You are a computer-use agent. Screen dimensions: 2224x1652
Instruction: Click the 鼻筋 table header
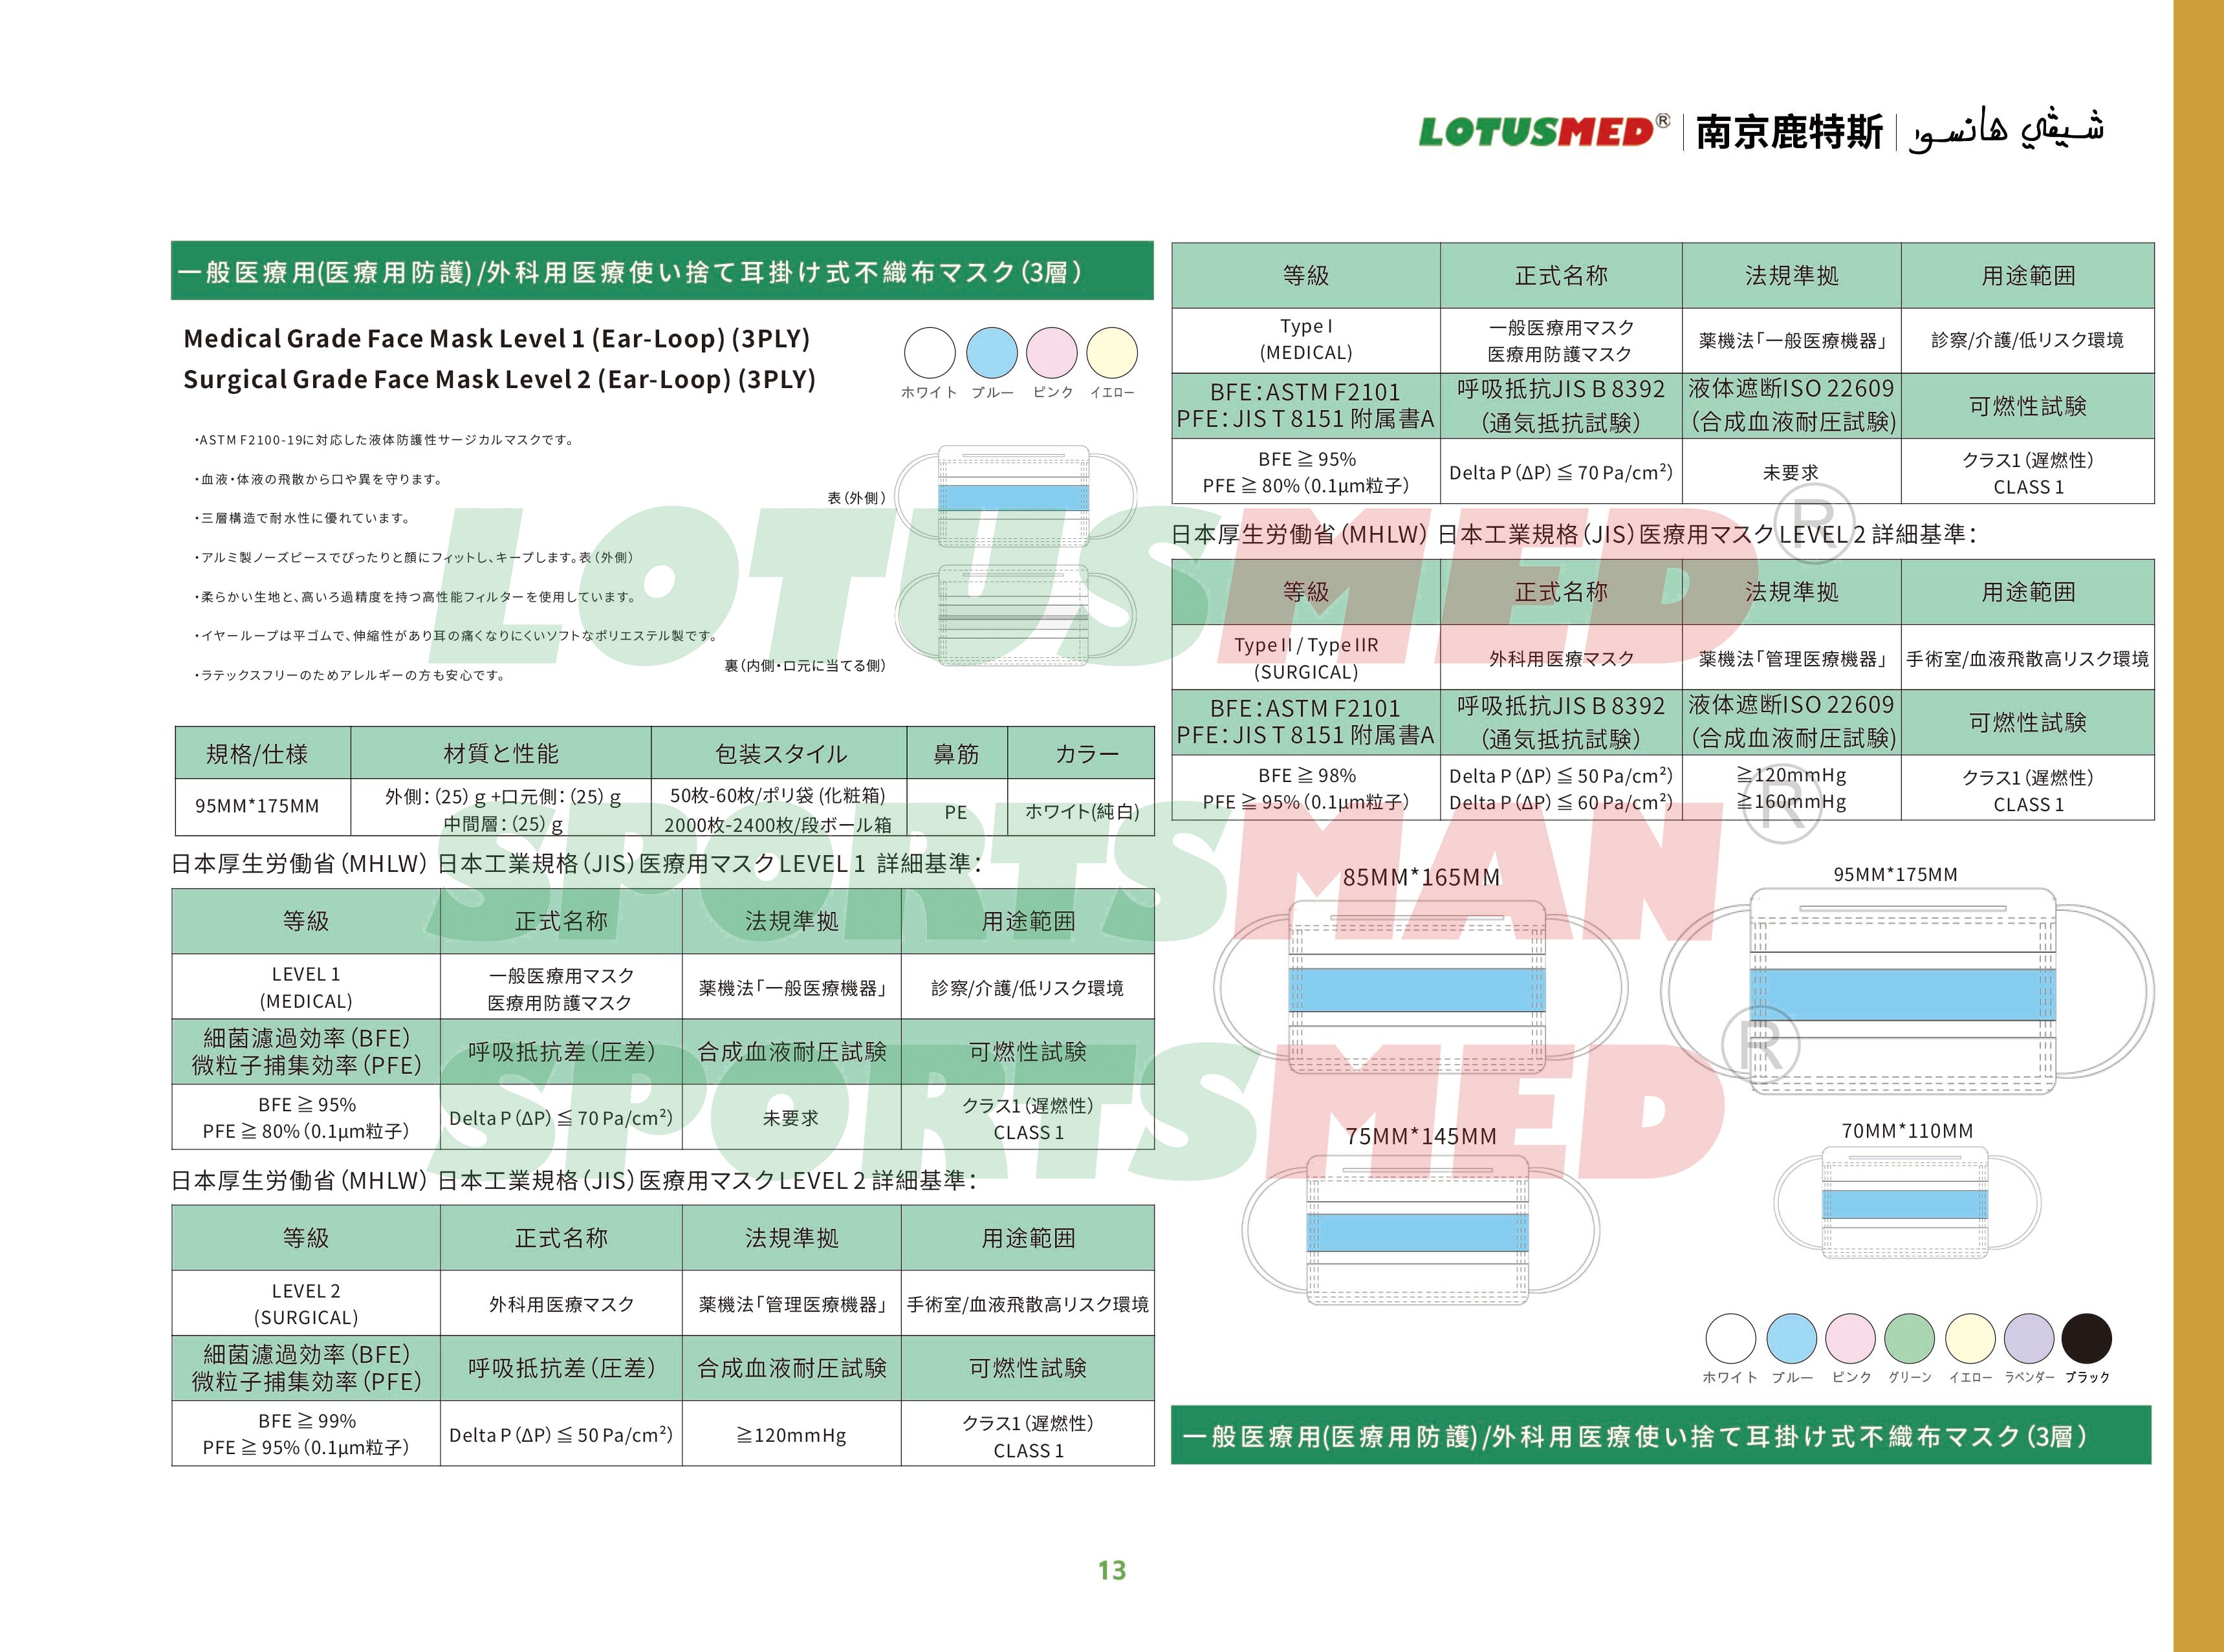[956, 754]
